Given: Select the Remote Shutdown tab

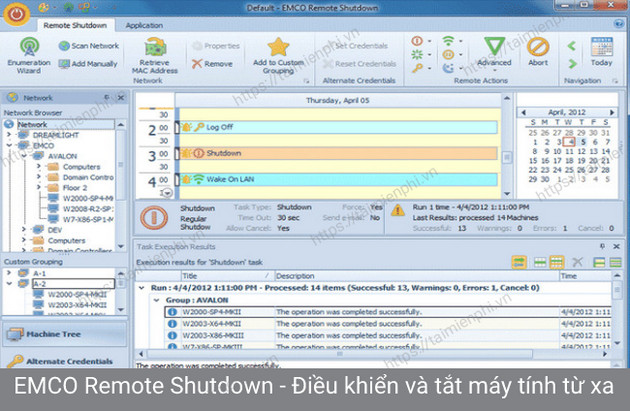Looking at the screenshot, I should [75, 25].
